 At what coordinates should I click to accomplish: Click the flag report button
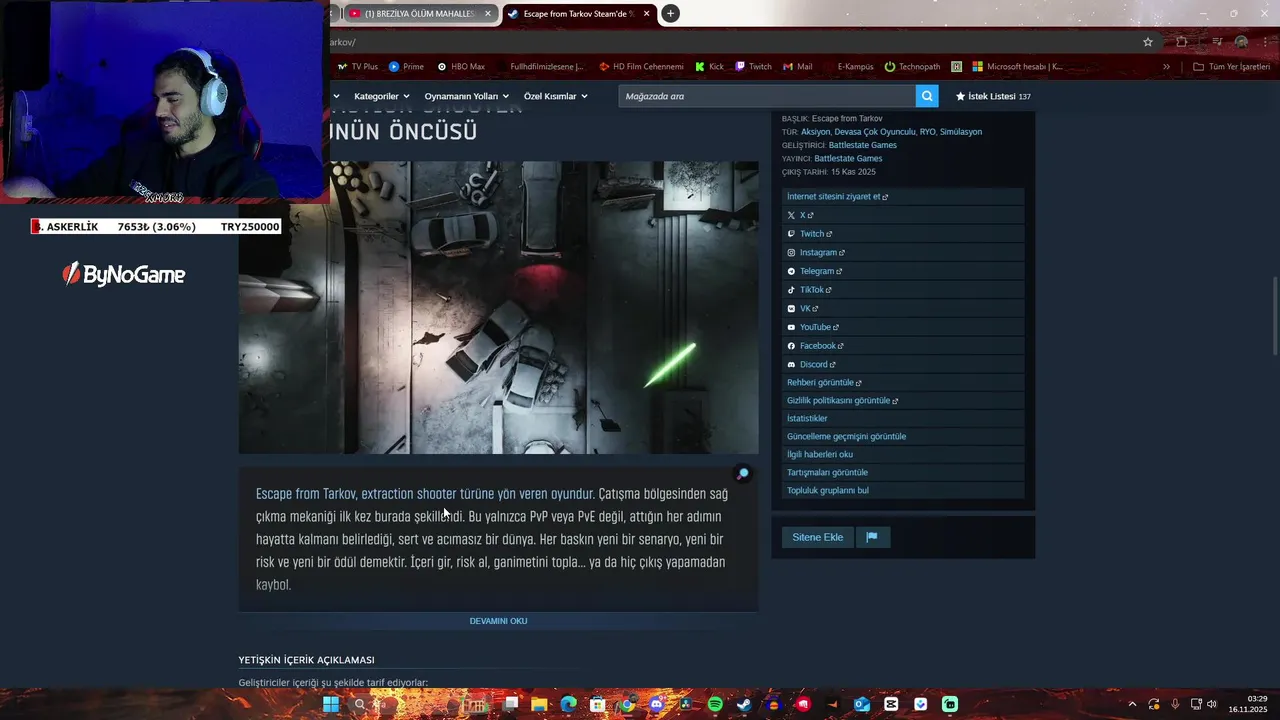tap(872, 537)
